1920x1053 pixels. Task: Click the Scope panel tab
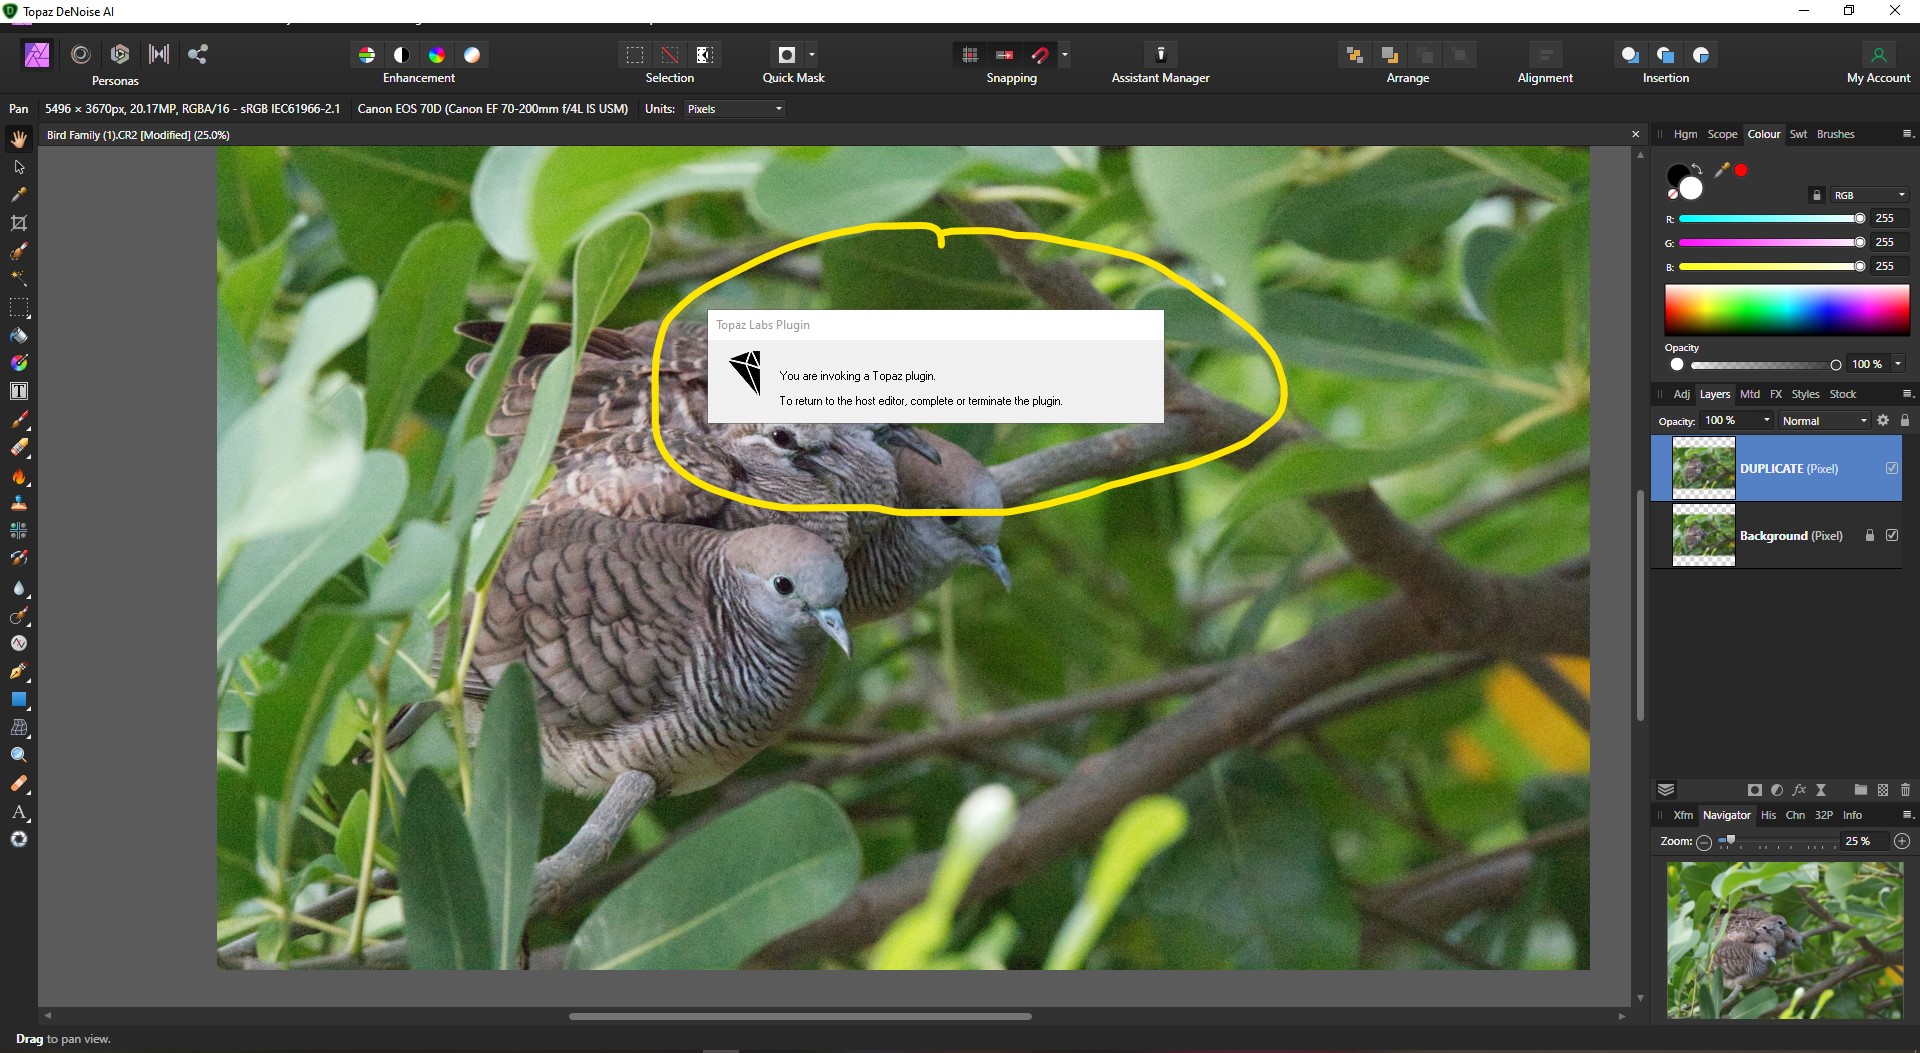[x=1722, y=134]
